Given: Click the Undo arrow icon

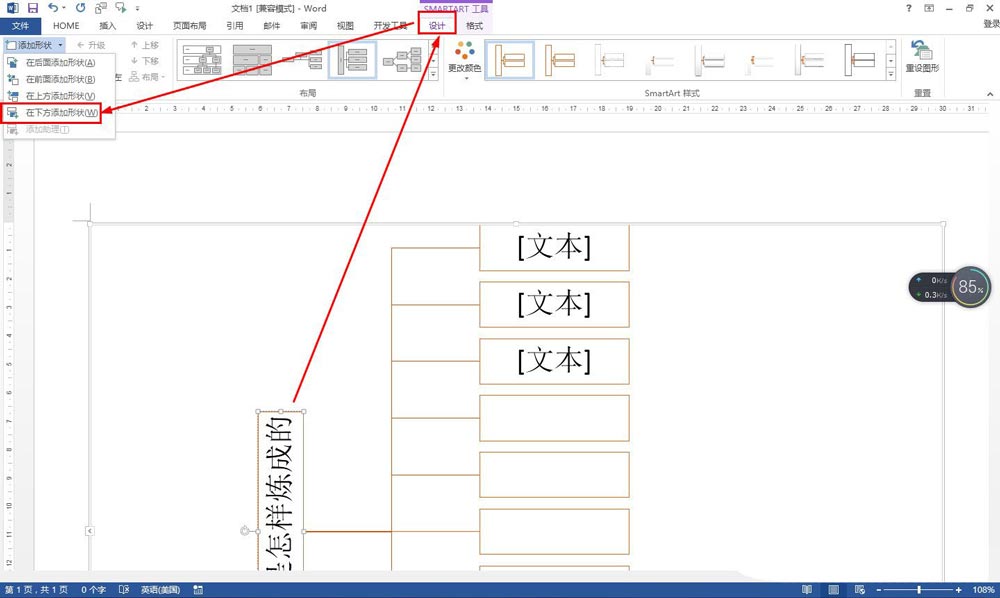Looking at the screenshot, I should pyautogui.click(x=53, y=8).
